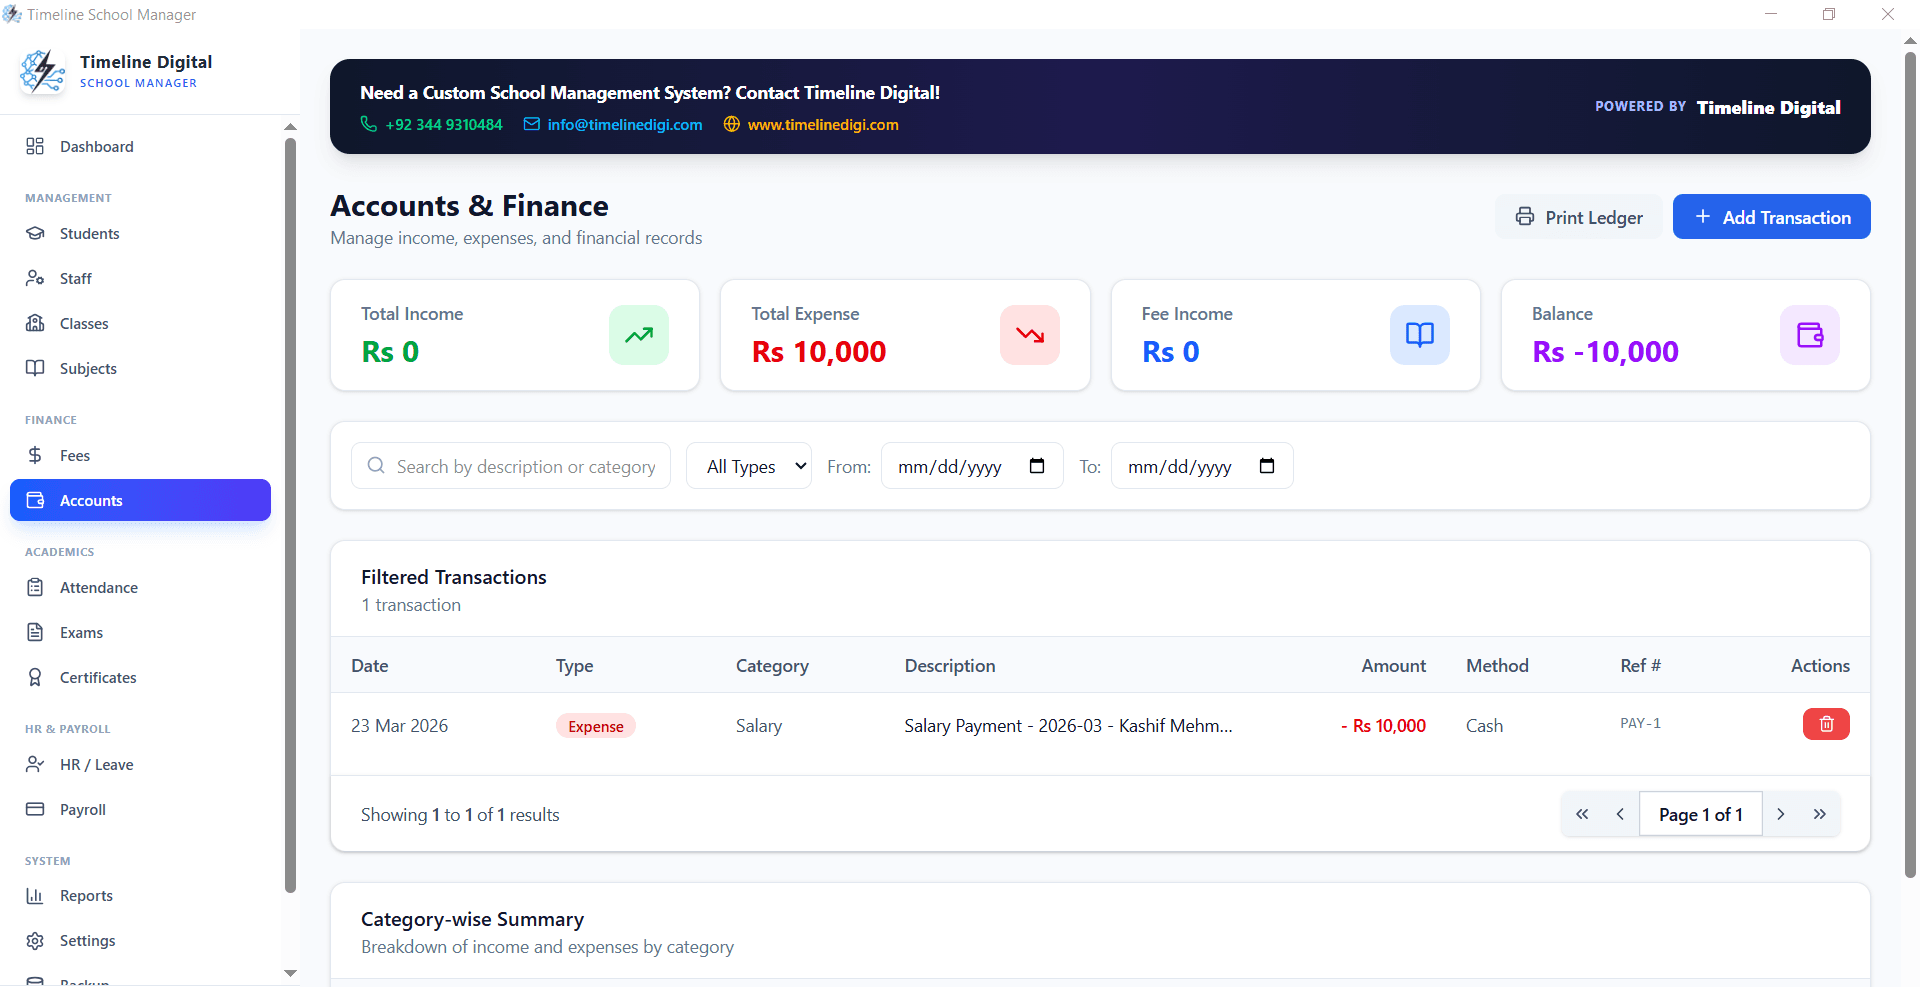Open the From date picker
This screenshot has height=987, width=1920.
(x=1037, y=465)
